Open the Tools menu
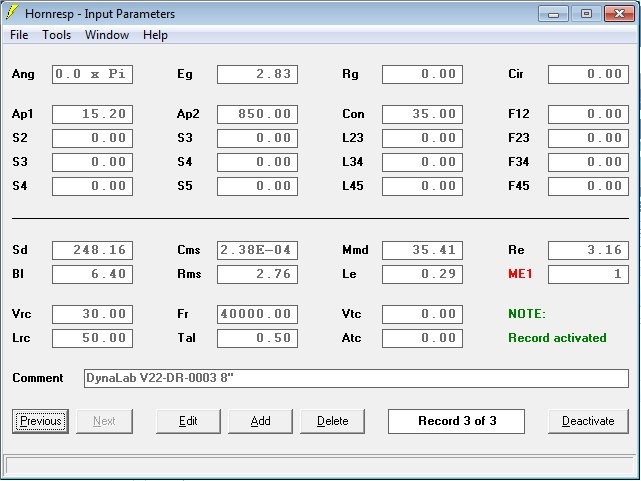This screenshot has height=481, width=641. [x=56, y=35]
